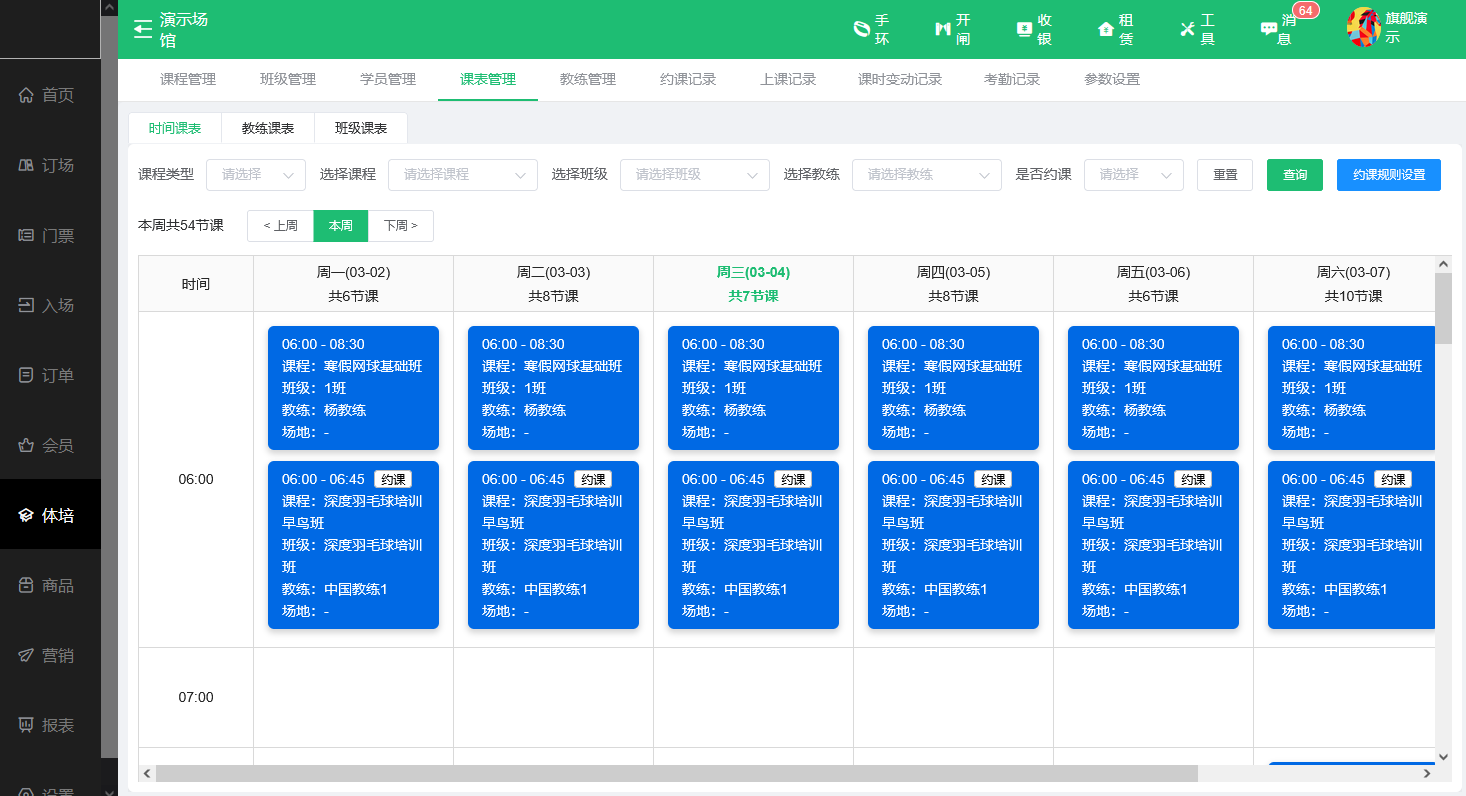This screenshot has height=796, width=1466.
Task: Click the 约课规则设置 button
Action: (1388, 174)
